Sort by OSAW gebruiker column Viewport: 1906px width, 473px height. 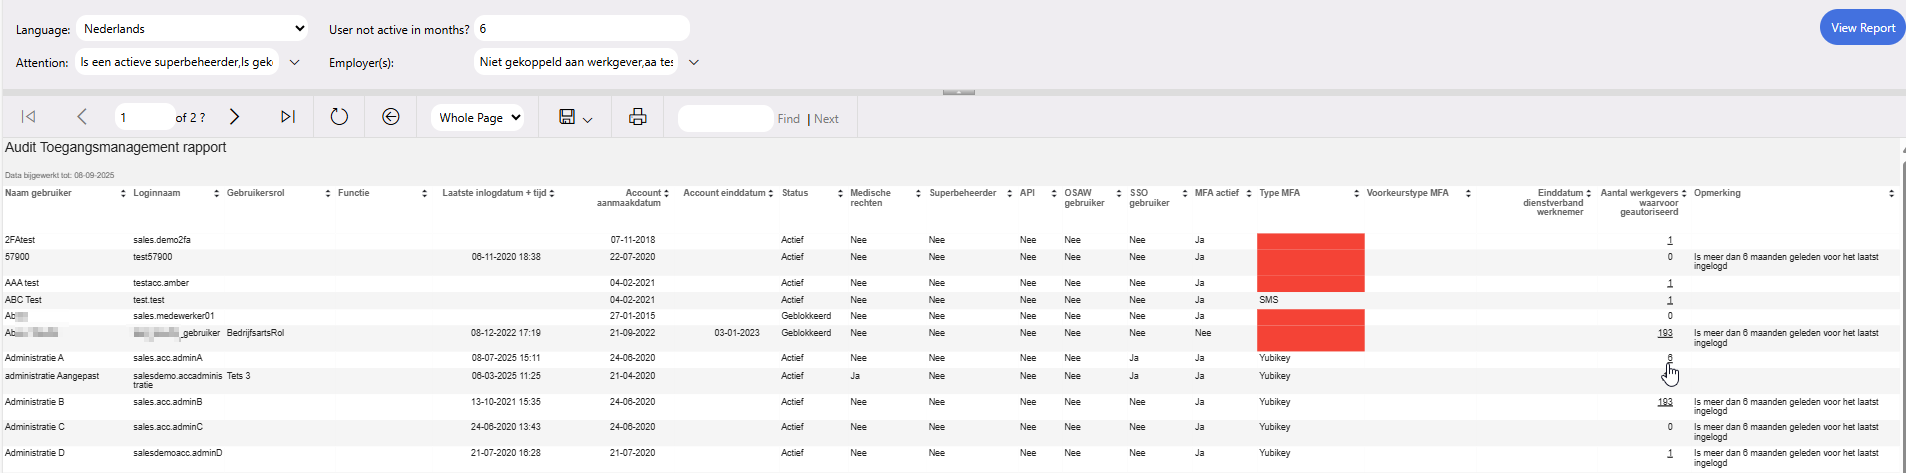1119,193
